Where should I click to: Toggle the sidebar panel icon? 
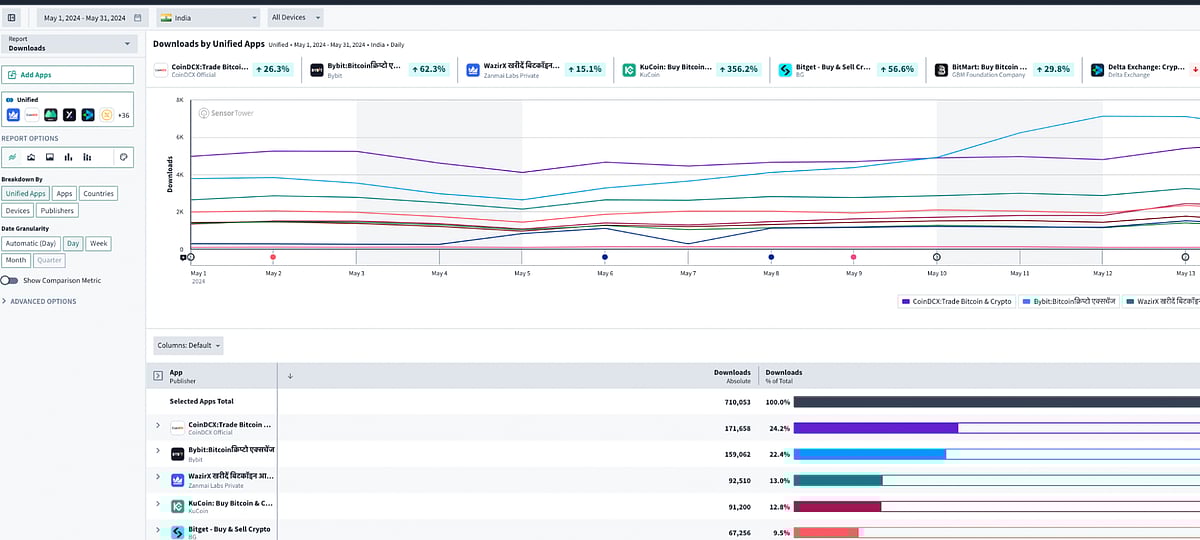pos(12,18)
